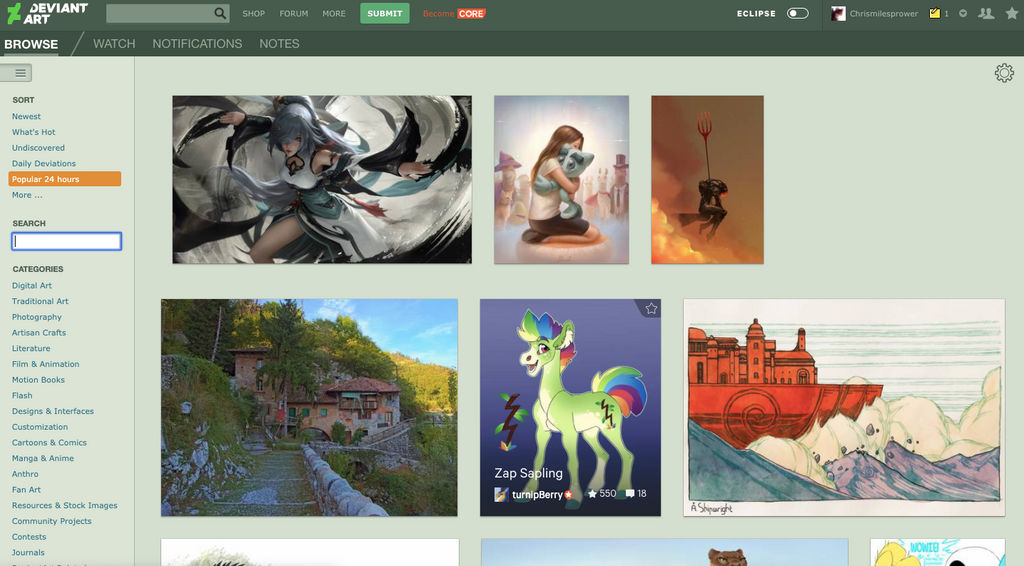Click the magnifier icon in top search bar

tap(220, 13)
